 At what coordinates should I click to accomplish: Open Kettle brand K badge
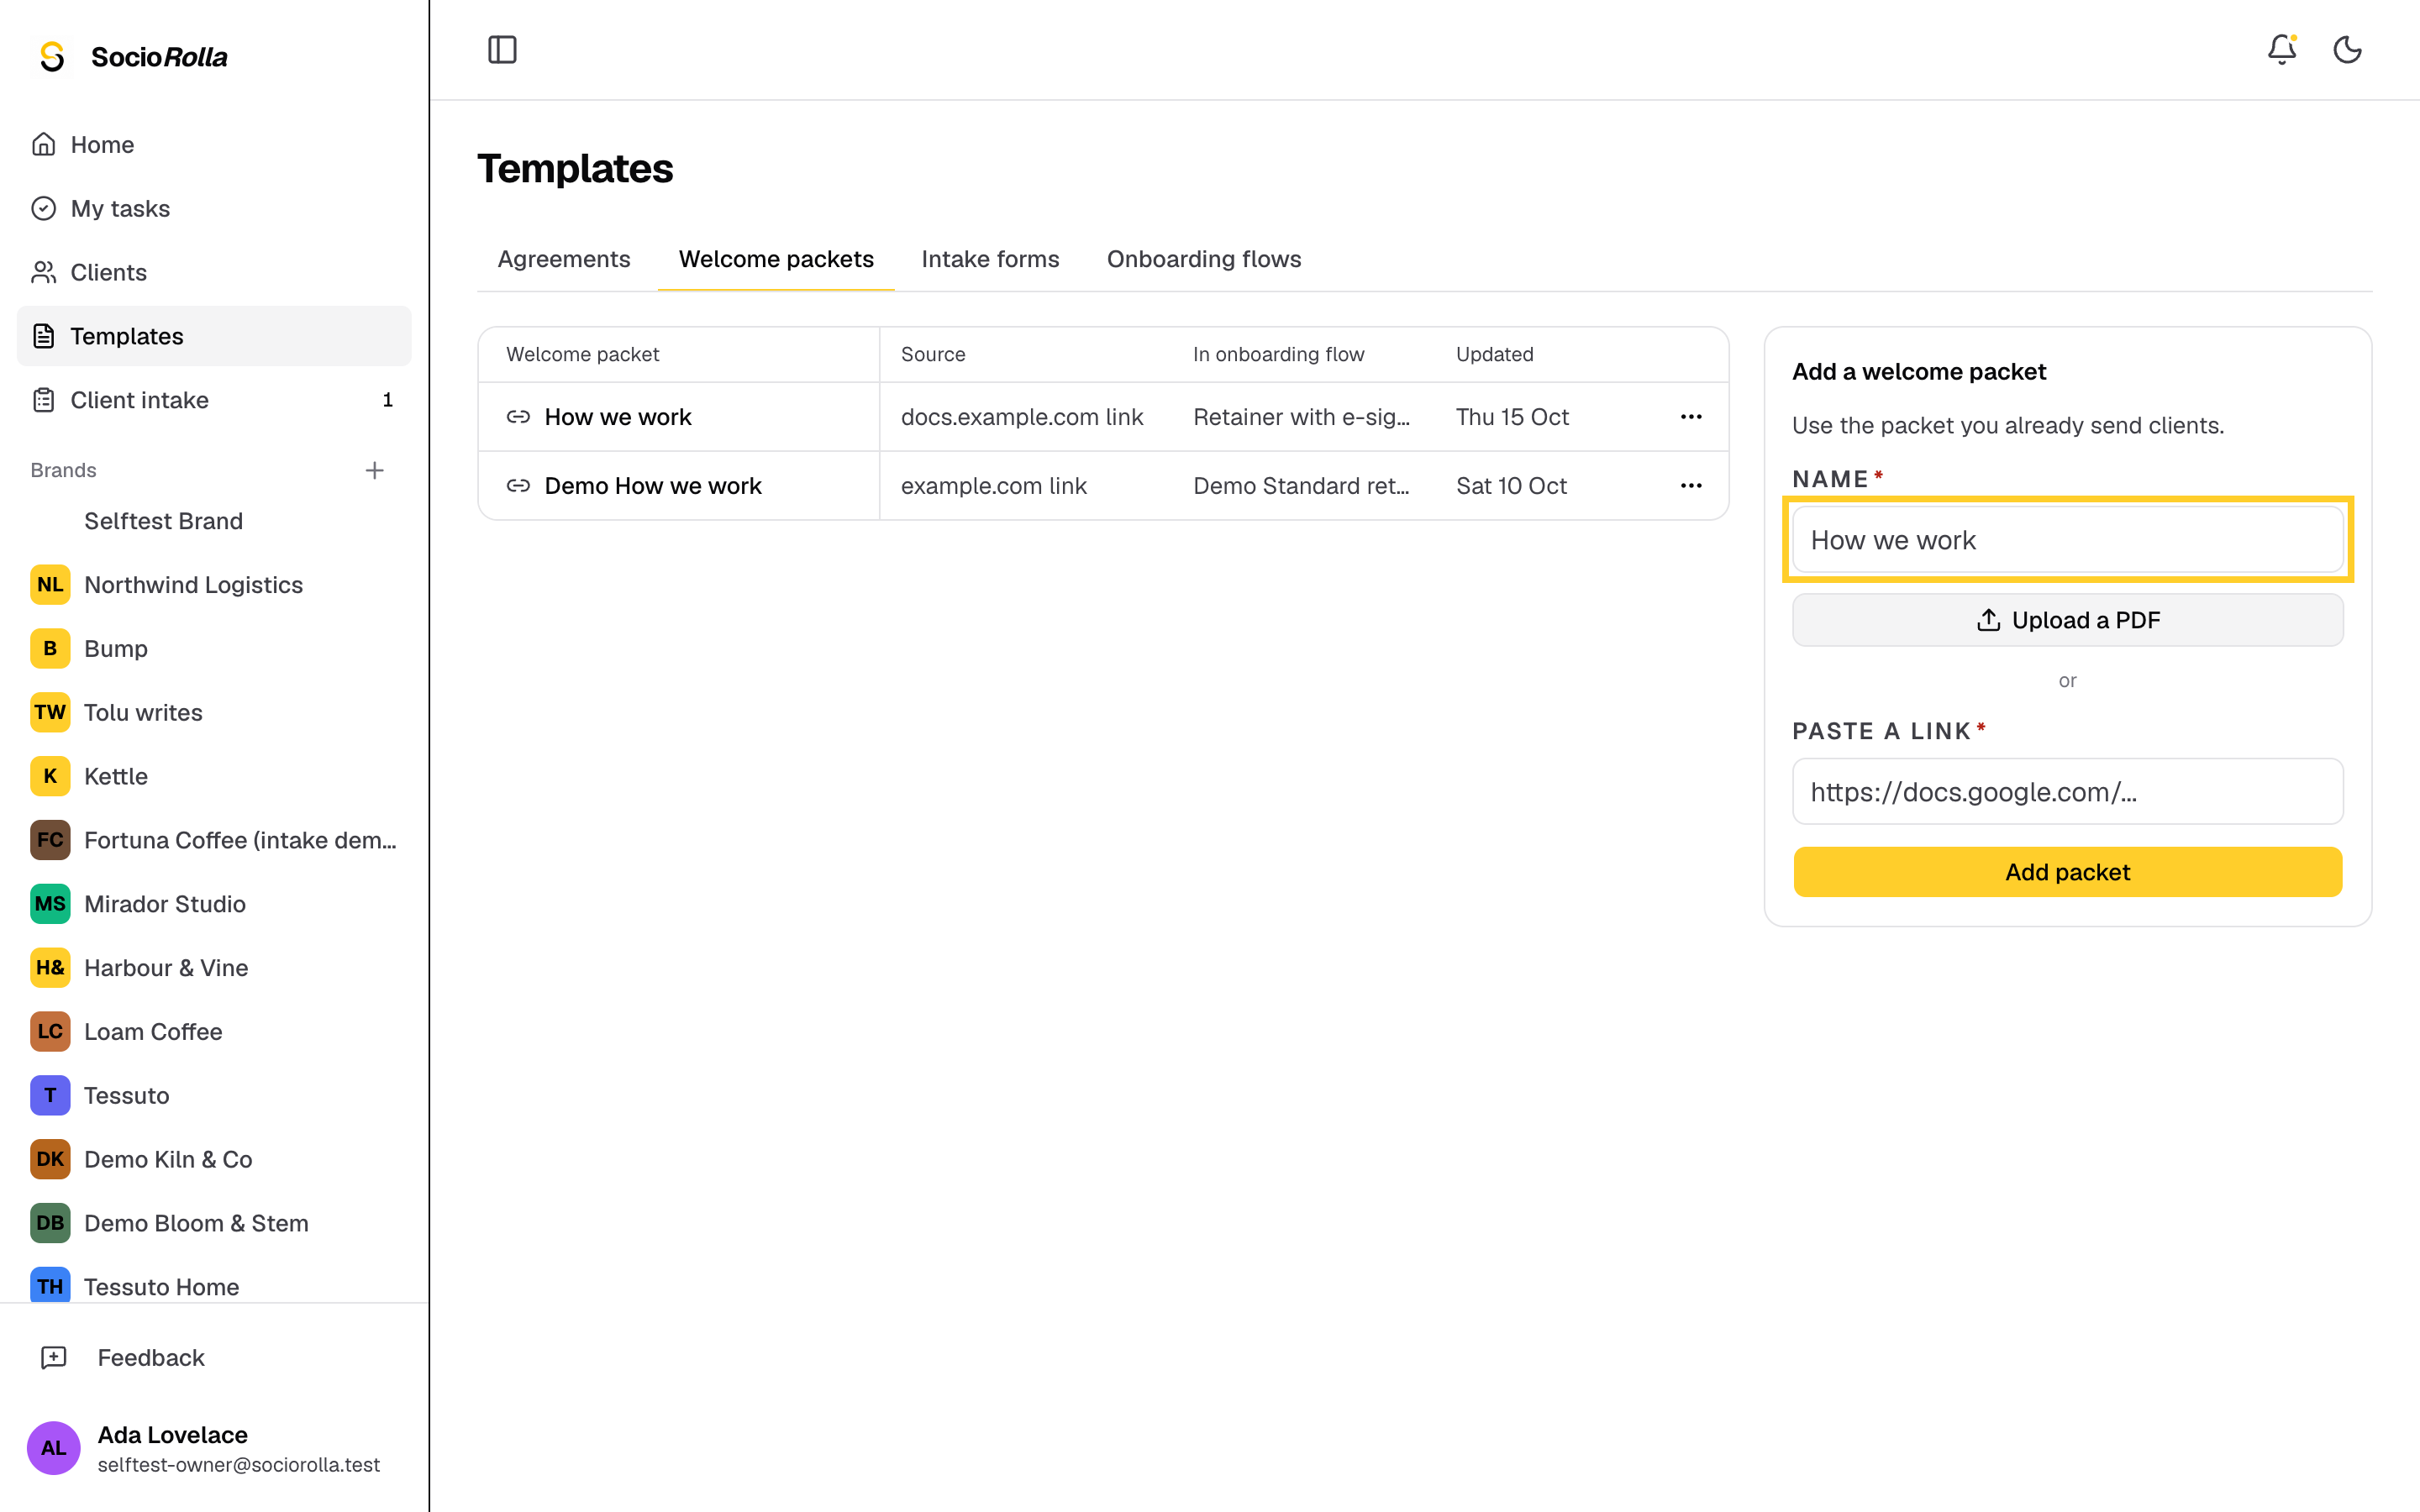(x=50, y=776)
